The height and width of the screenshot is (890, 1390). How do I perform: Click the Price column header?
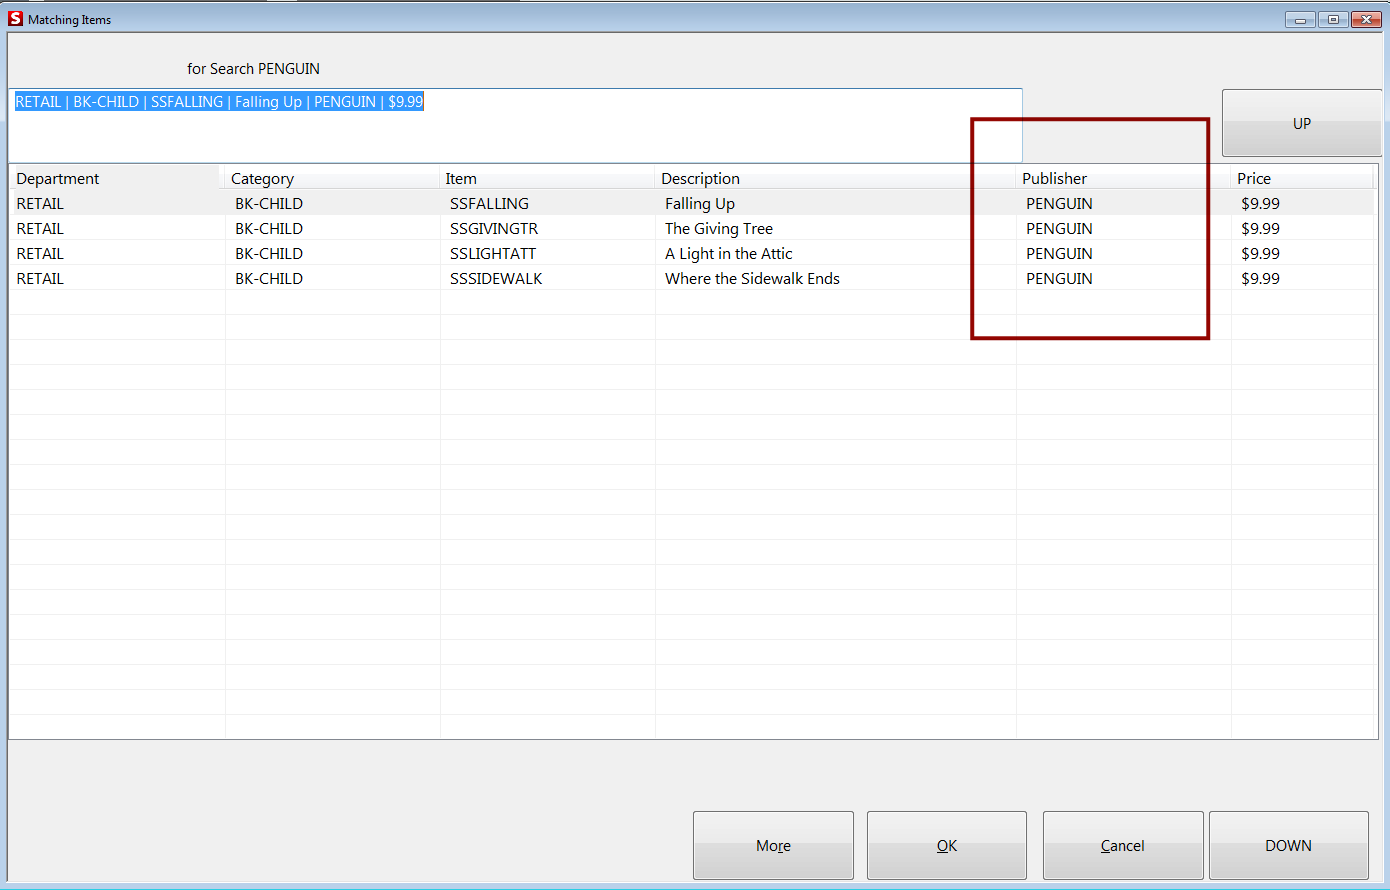(1253, 178)
